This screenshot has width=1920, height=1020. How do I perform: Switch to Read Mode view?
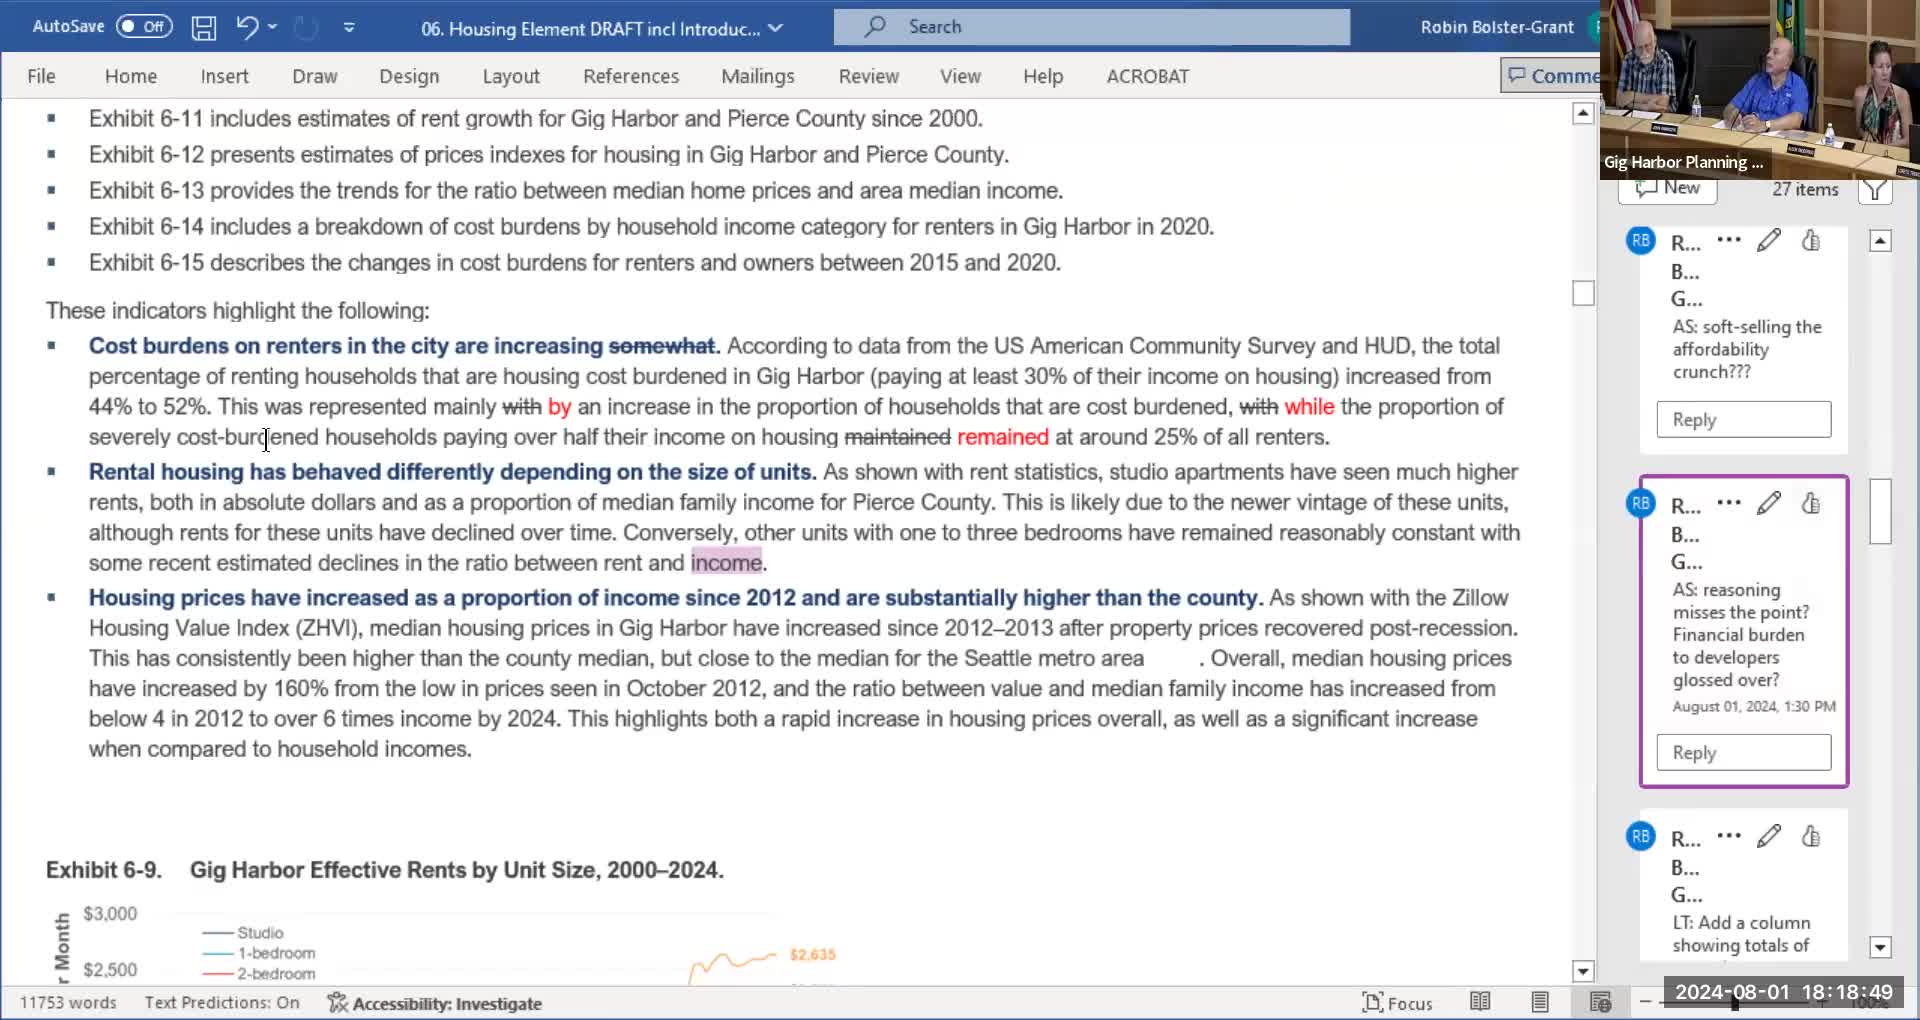(x=1480, y=1002)
